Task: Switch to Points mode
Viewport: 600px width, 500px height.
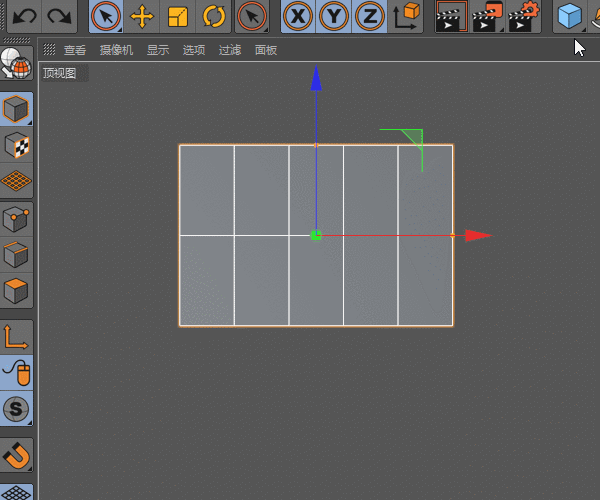Action: click(x=16, y=219)
